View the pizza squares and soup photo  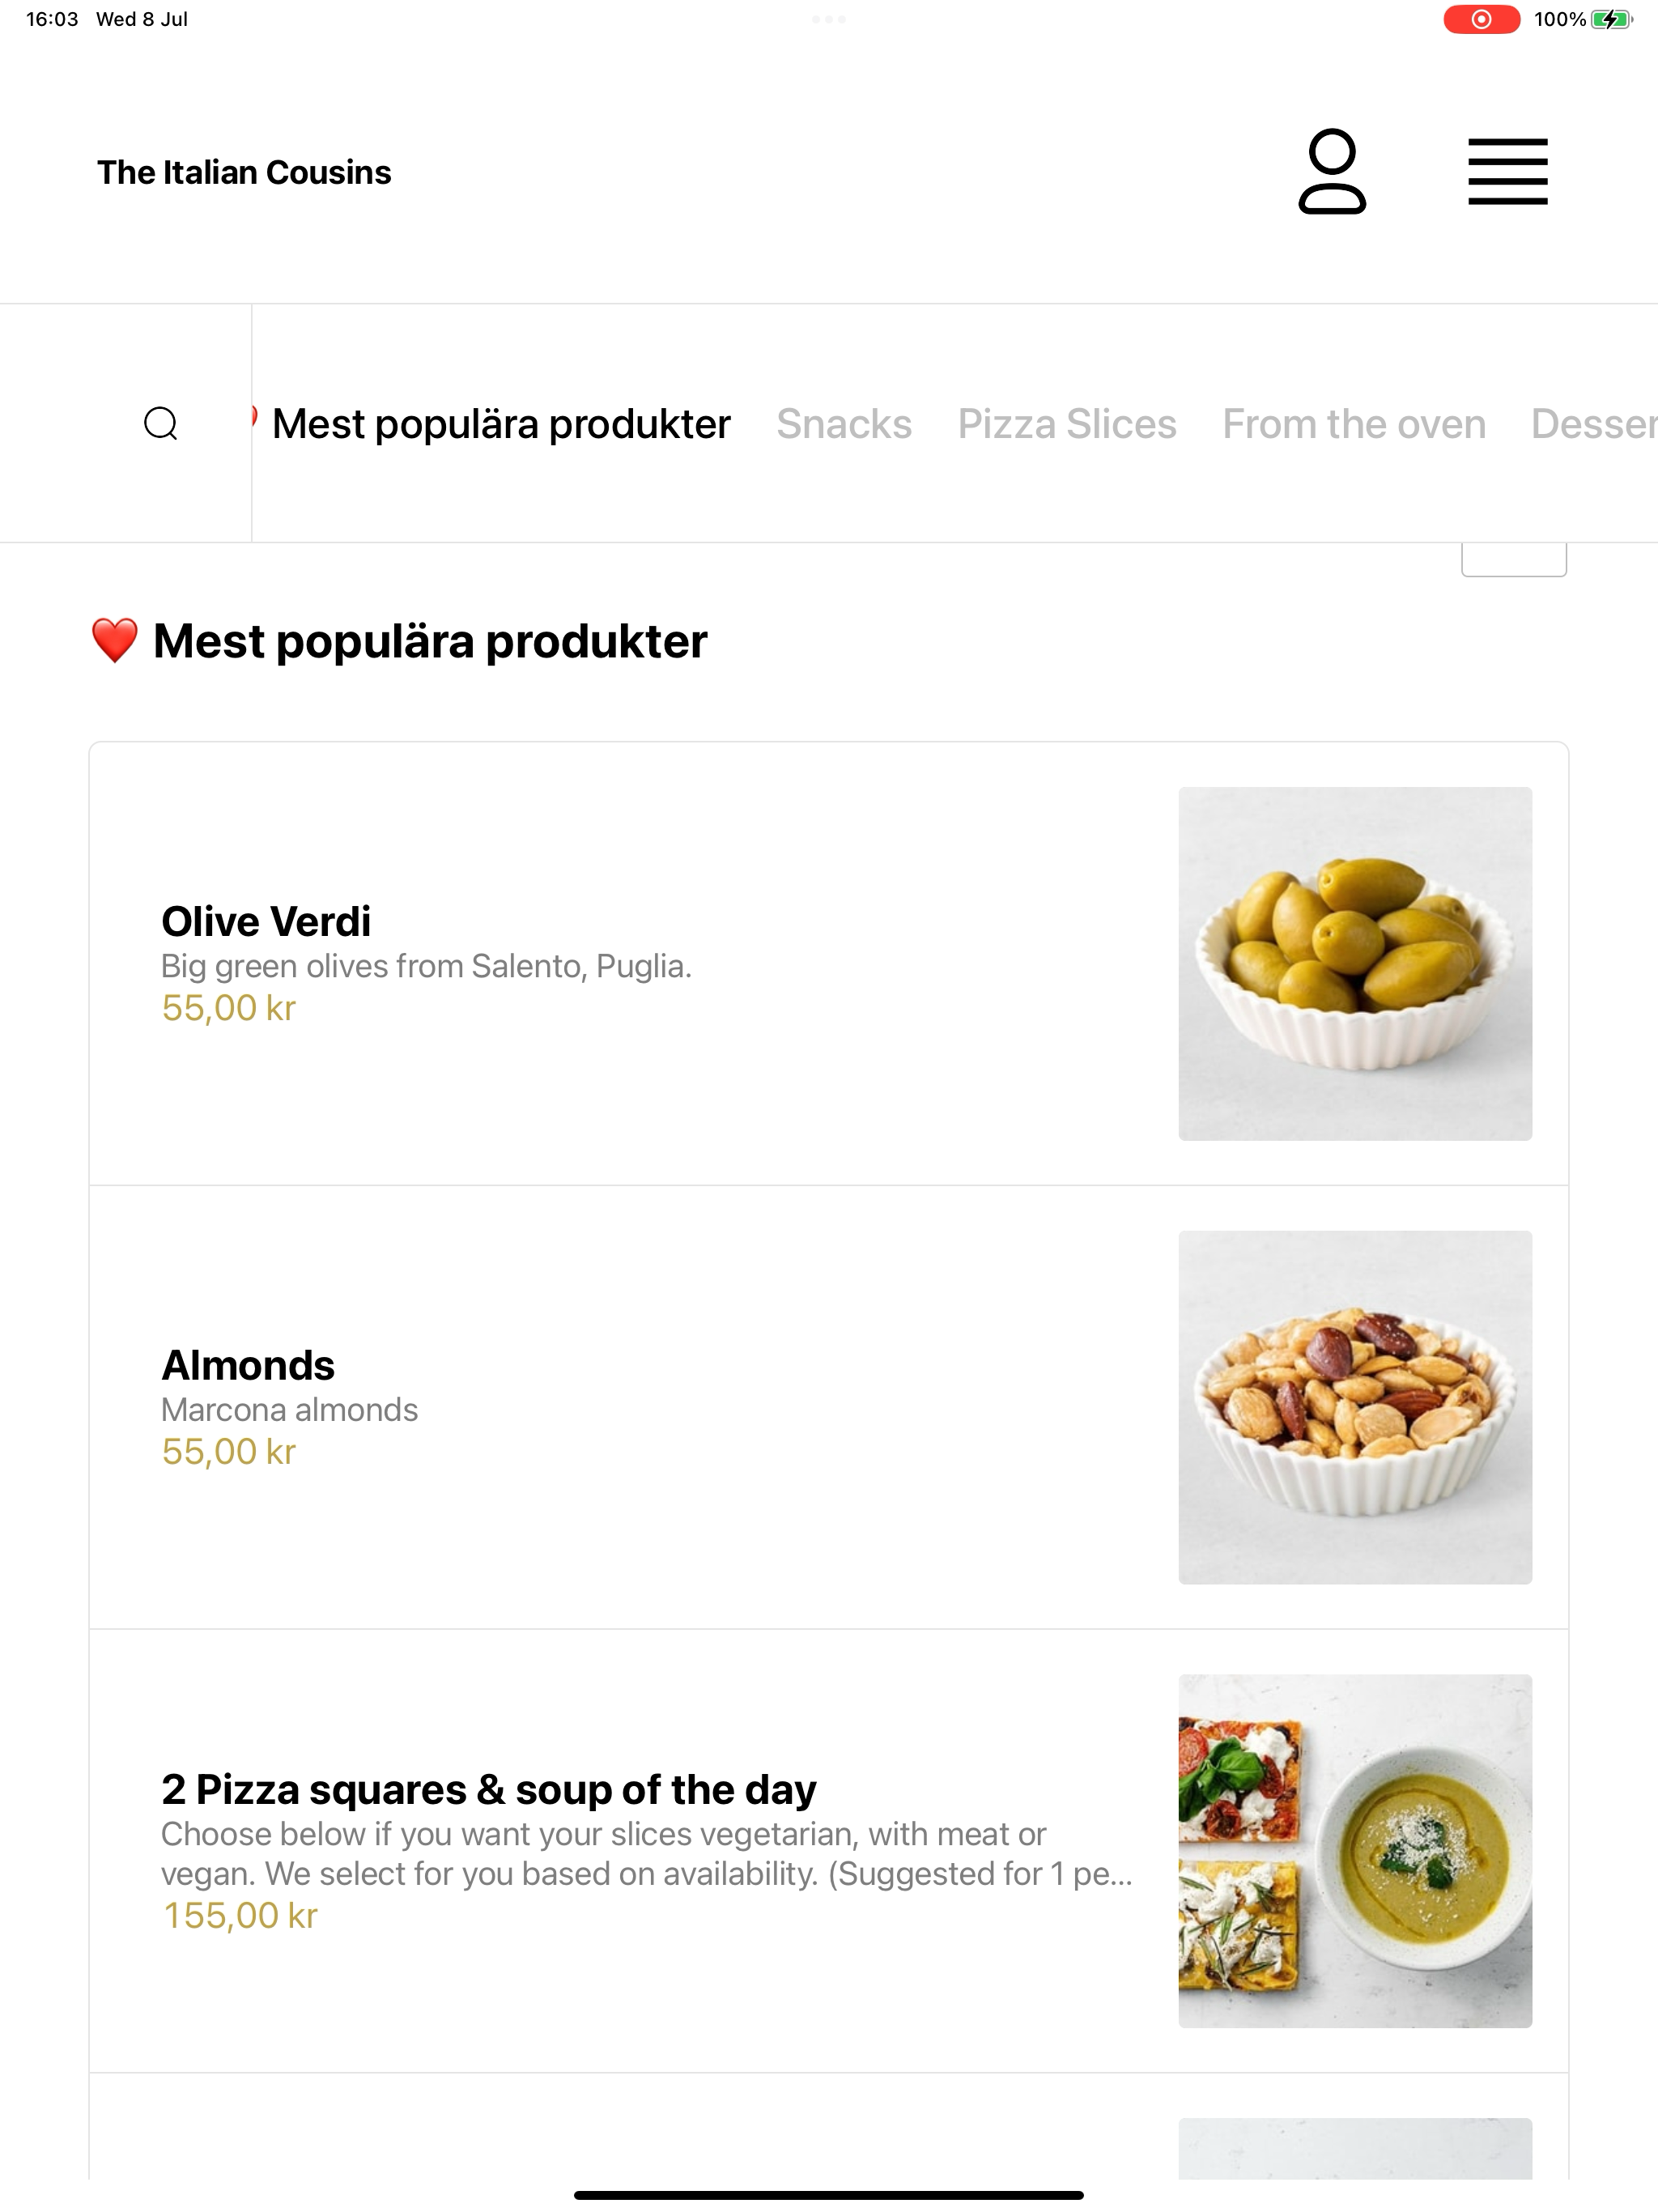pos(1355,1851)
